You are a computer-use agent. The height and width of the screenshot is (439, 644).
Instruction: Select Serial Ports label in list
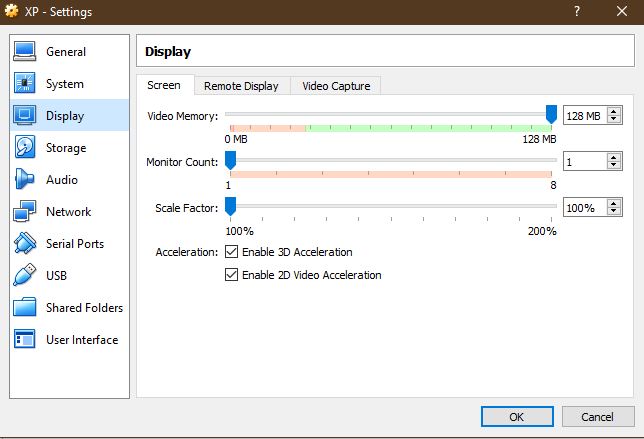[75, 244]
